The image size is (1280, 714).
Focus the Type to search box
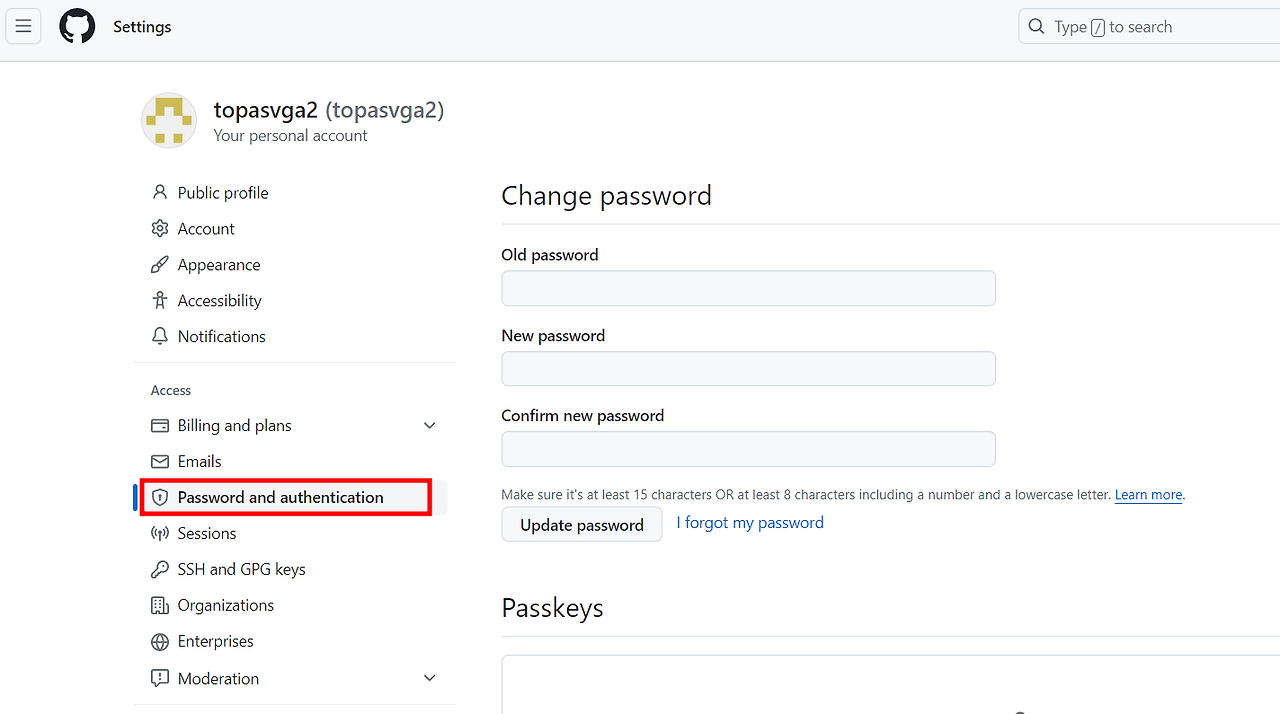click(1150, 27)
